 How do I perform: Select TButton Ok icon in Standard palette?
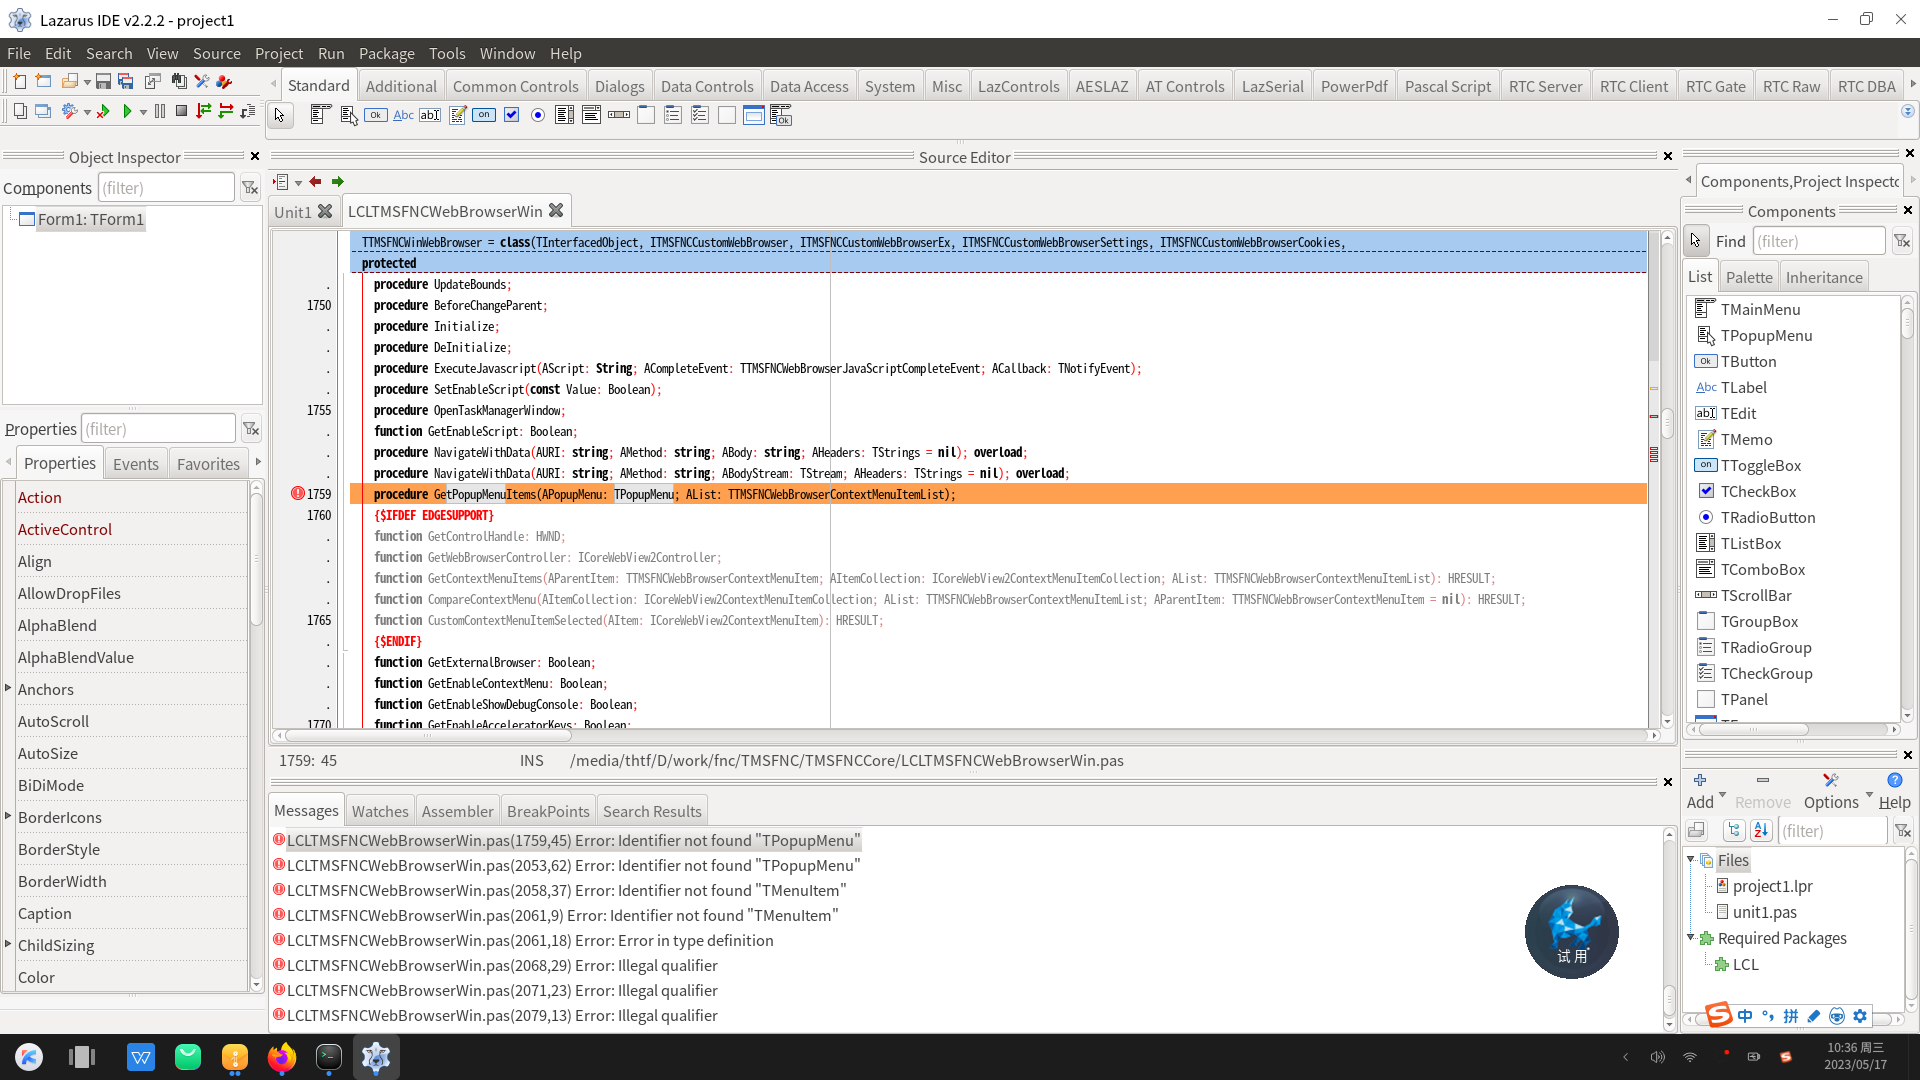tap(376, 115)
